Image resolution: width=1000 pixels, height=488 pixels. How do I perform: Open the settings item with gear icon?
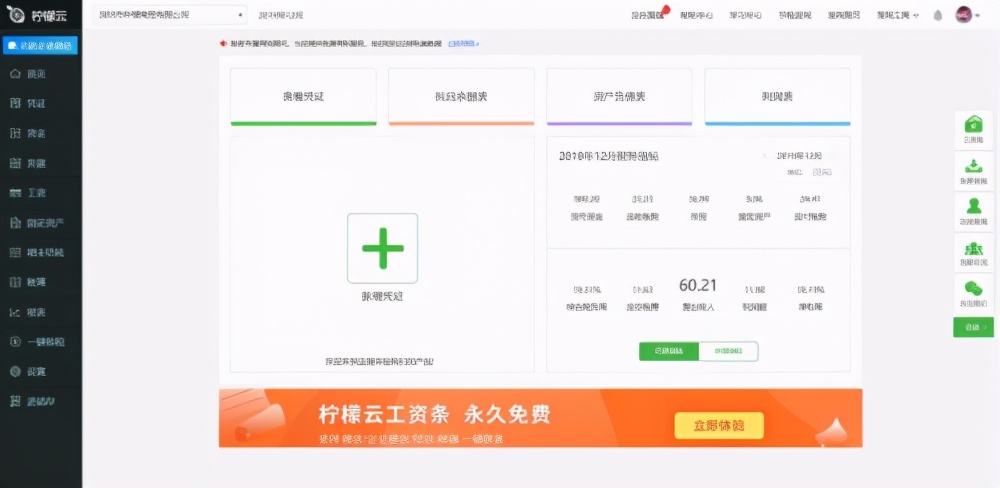[41, 371]
